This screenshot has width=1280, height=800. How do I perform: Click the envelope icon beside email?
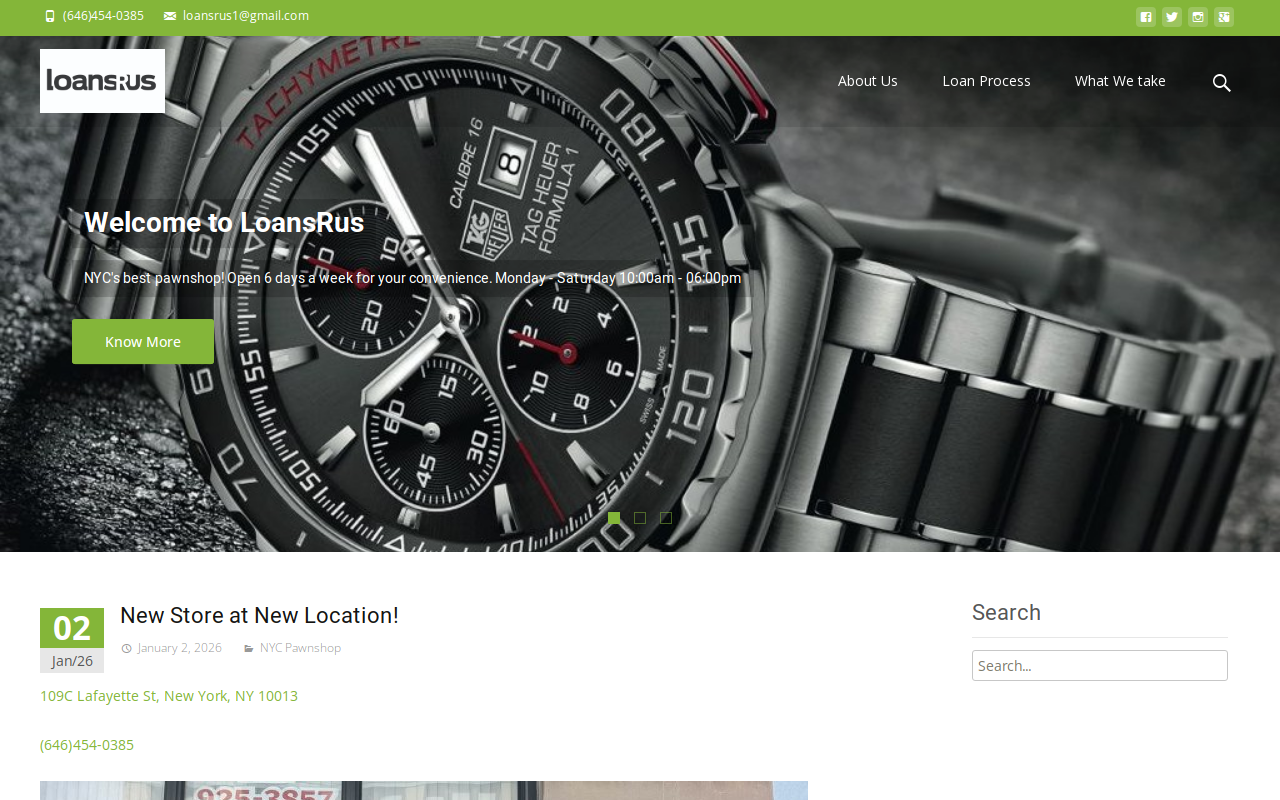170,16
